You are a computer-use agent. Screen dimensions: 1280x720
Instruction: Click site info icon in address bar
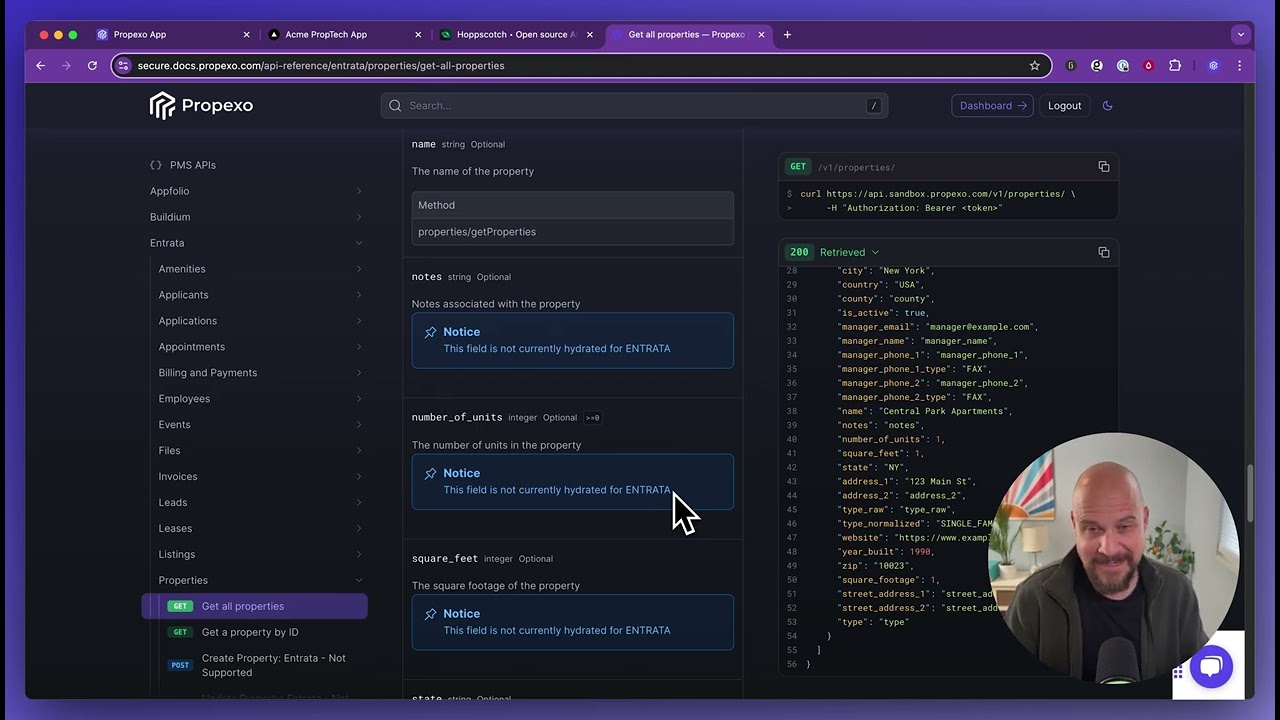[123, 65]
